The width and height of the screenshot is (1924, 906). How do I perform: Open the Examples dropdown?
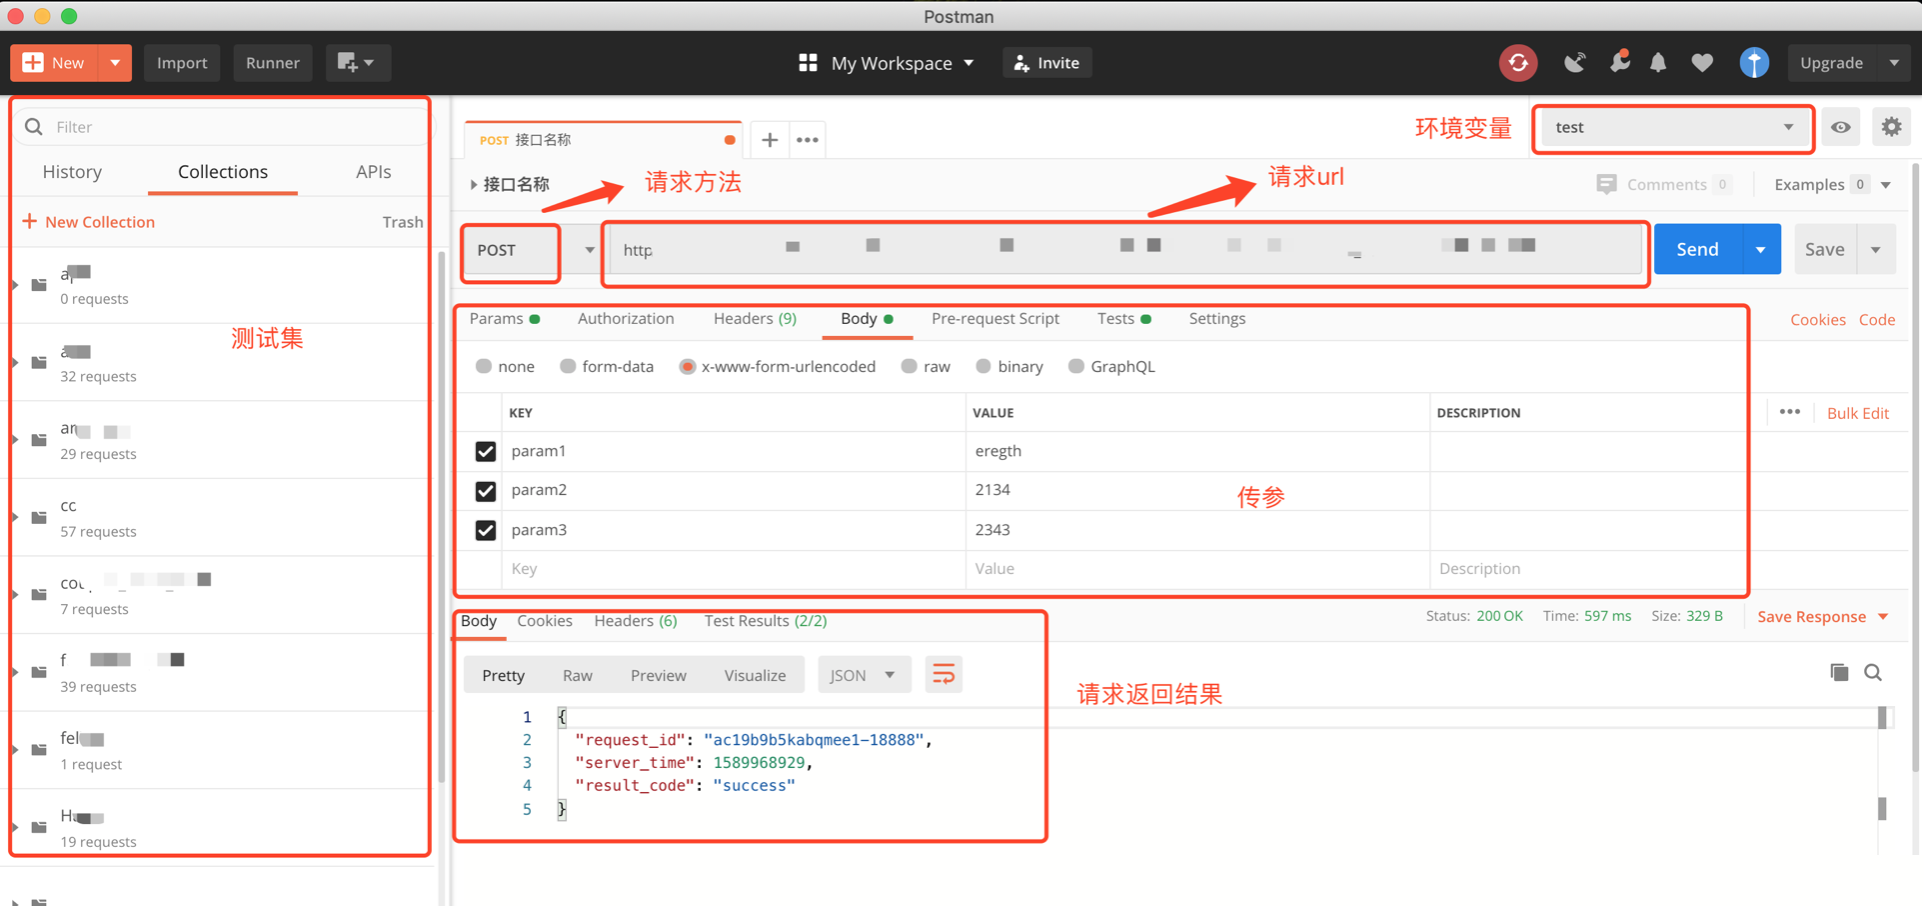(x=1832, y=184)
